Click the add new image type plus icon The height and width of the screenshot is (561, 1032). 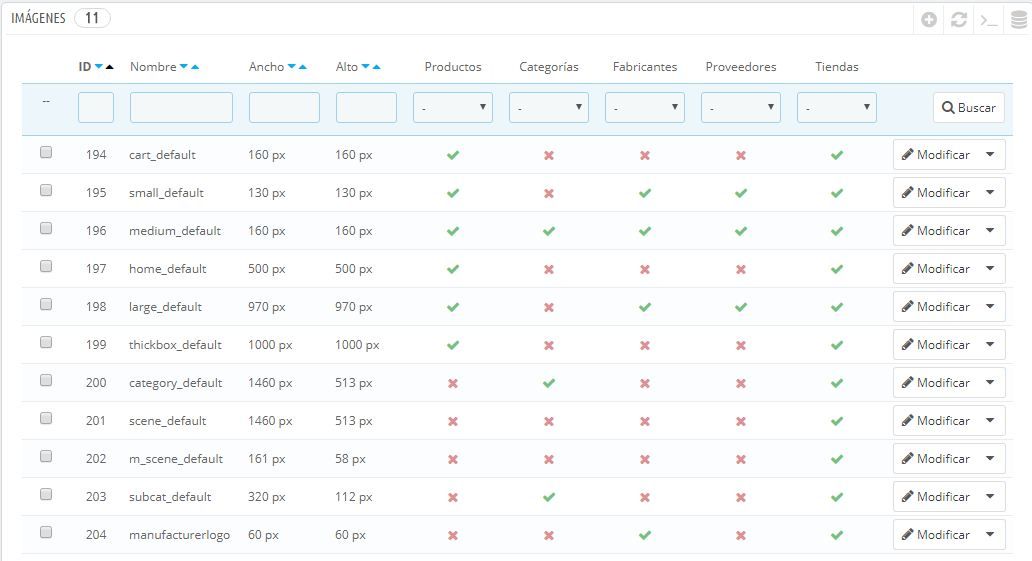click(929, 20)
